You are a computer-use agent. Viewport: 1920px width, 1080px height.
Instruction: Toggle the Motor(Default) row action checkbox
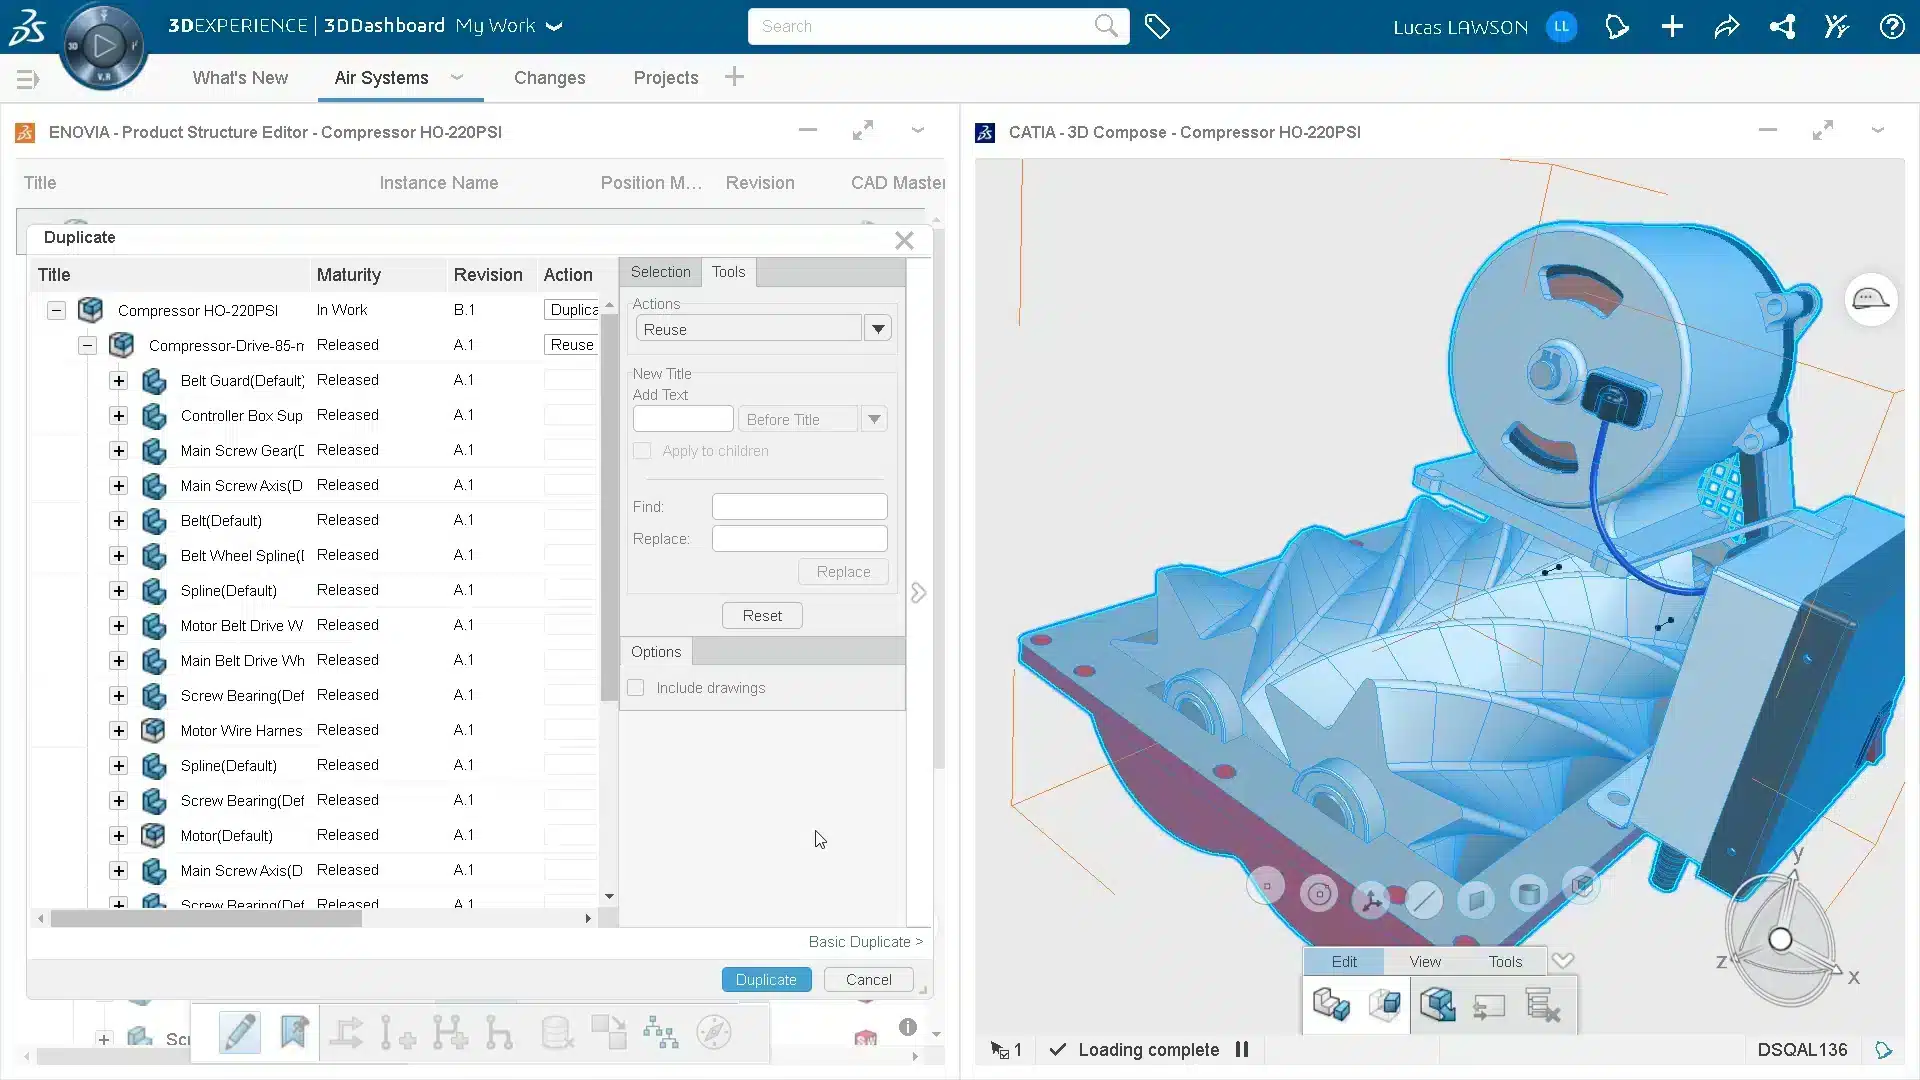pyautogui.click(x=570, y=835)
